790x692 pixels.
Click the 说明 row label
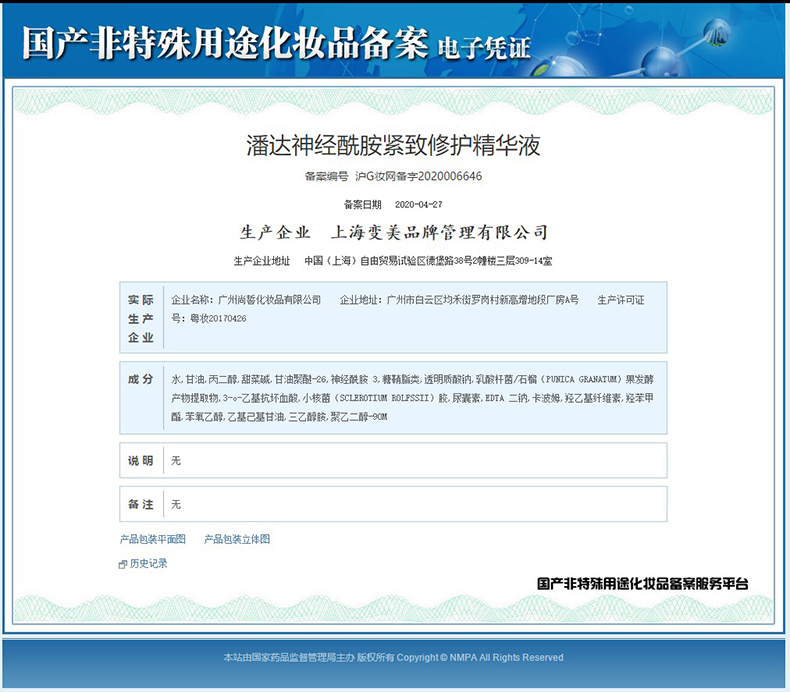coord(141,461)
